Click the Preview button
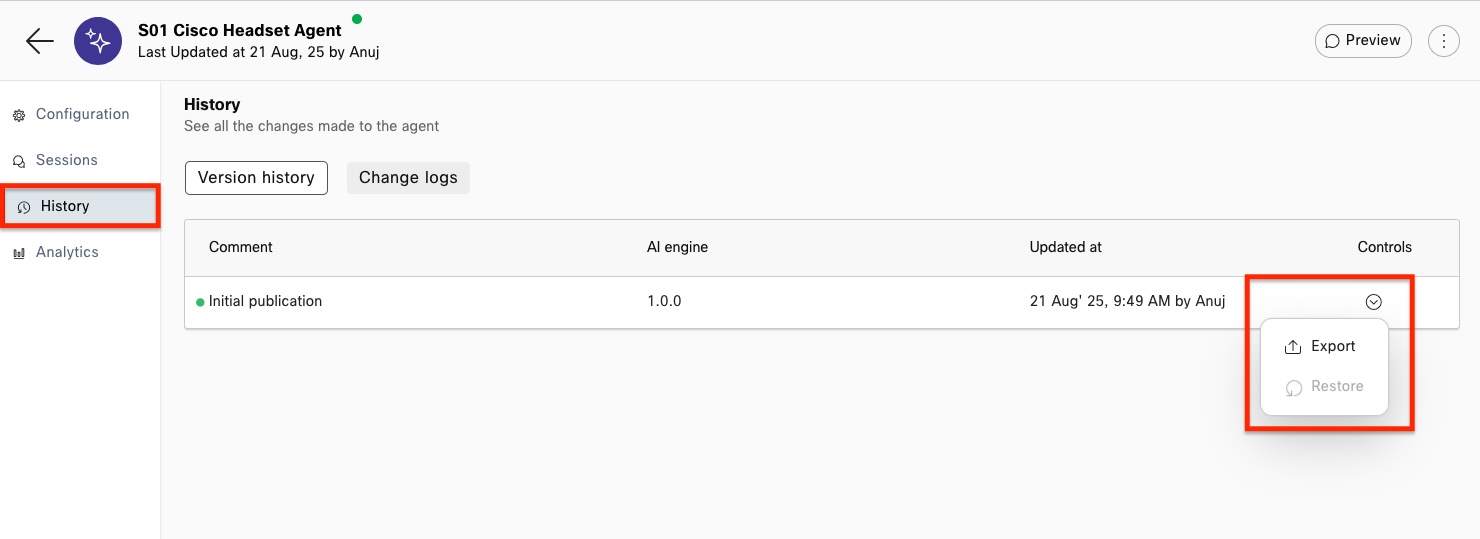The width and height of the screenshot is (1480, 539). pos(1363,41)
